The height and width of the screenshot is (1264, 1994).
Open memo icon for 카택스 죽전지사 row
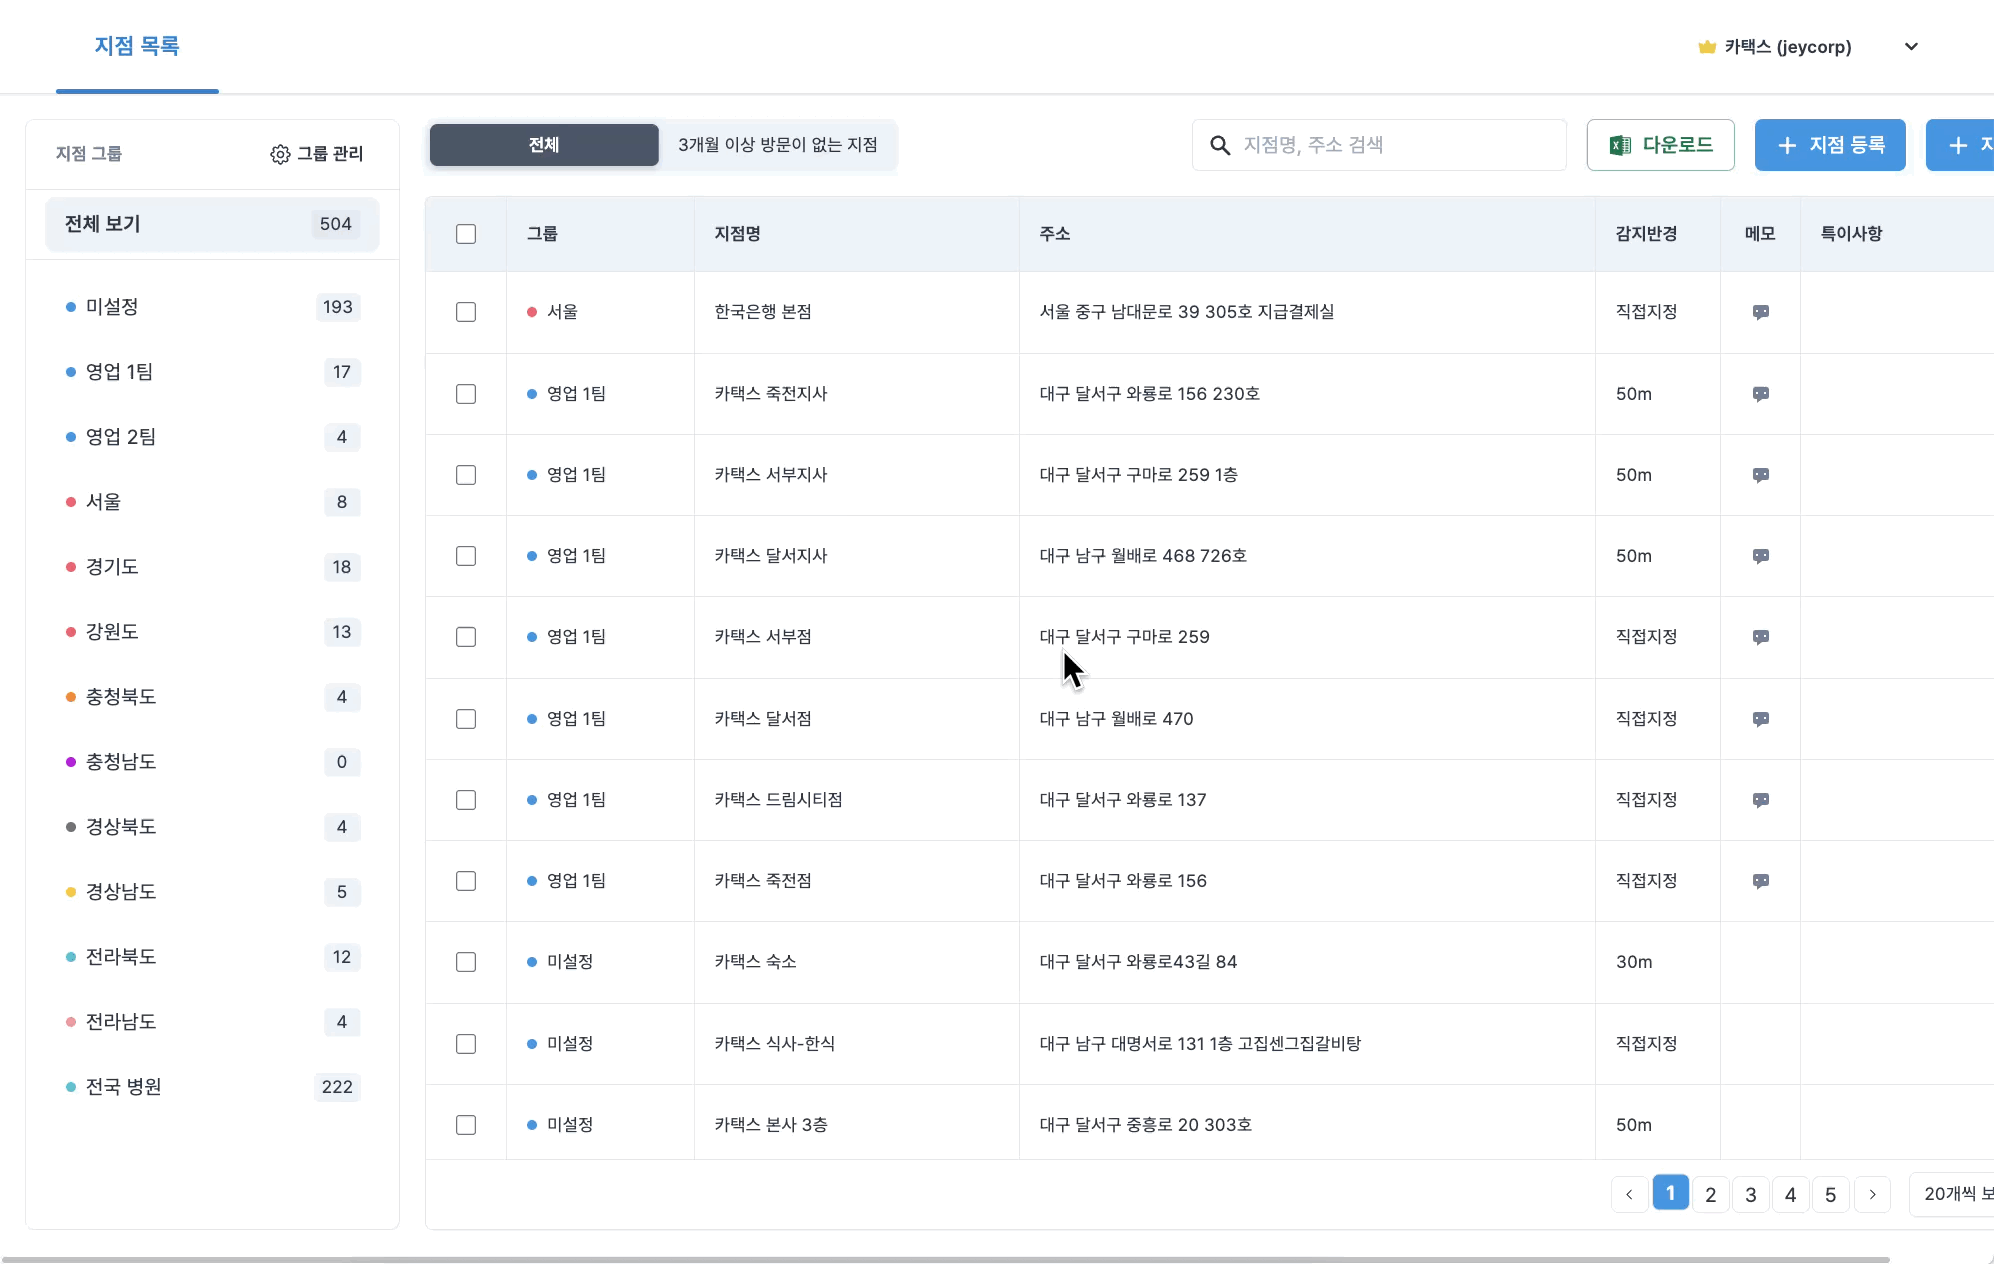coord(1761,394)
